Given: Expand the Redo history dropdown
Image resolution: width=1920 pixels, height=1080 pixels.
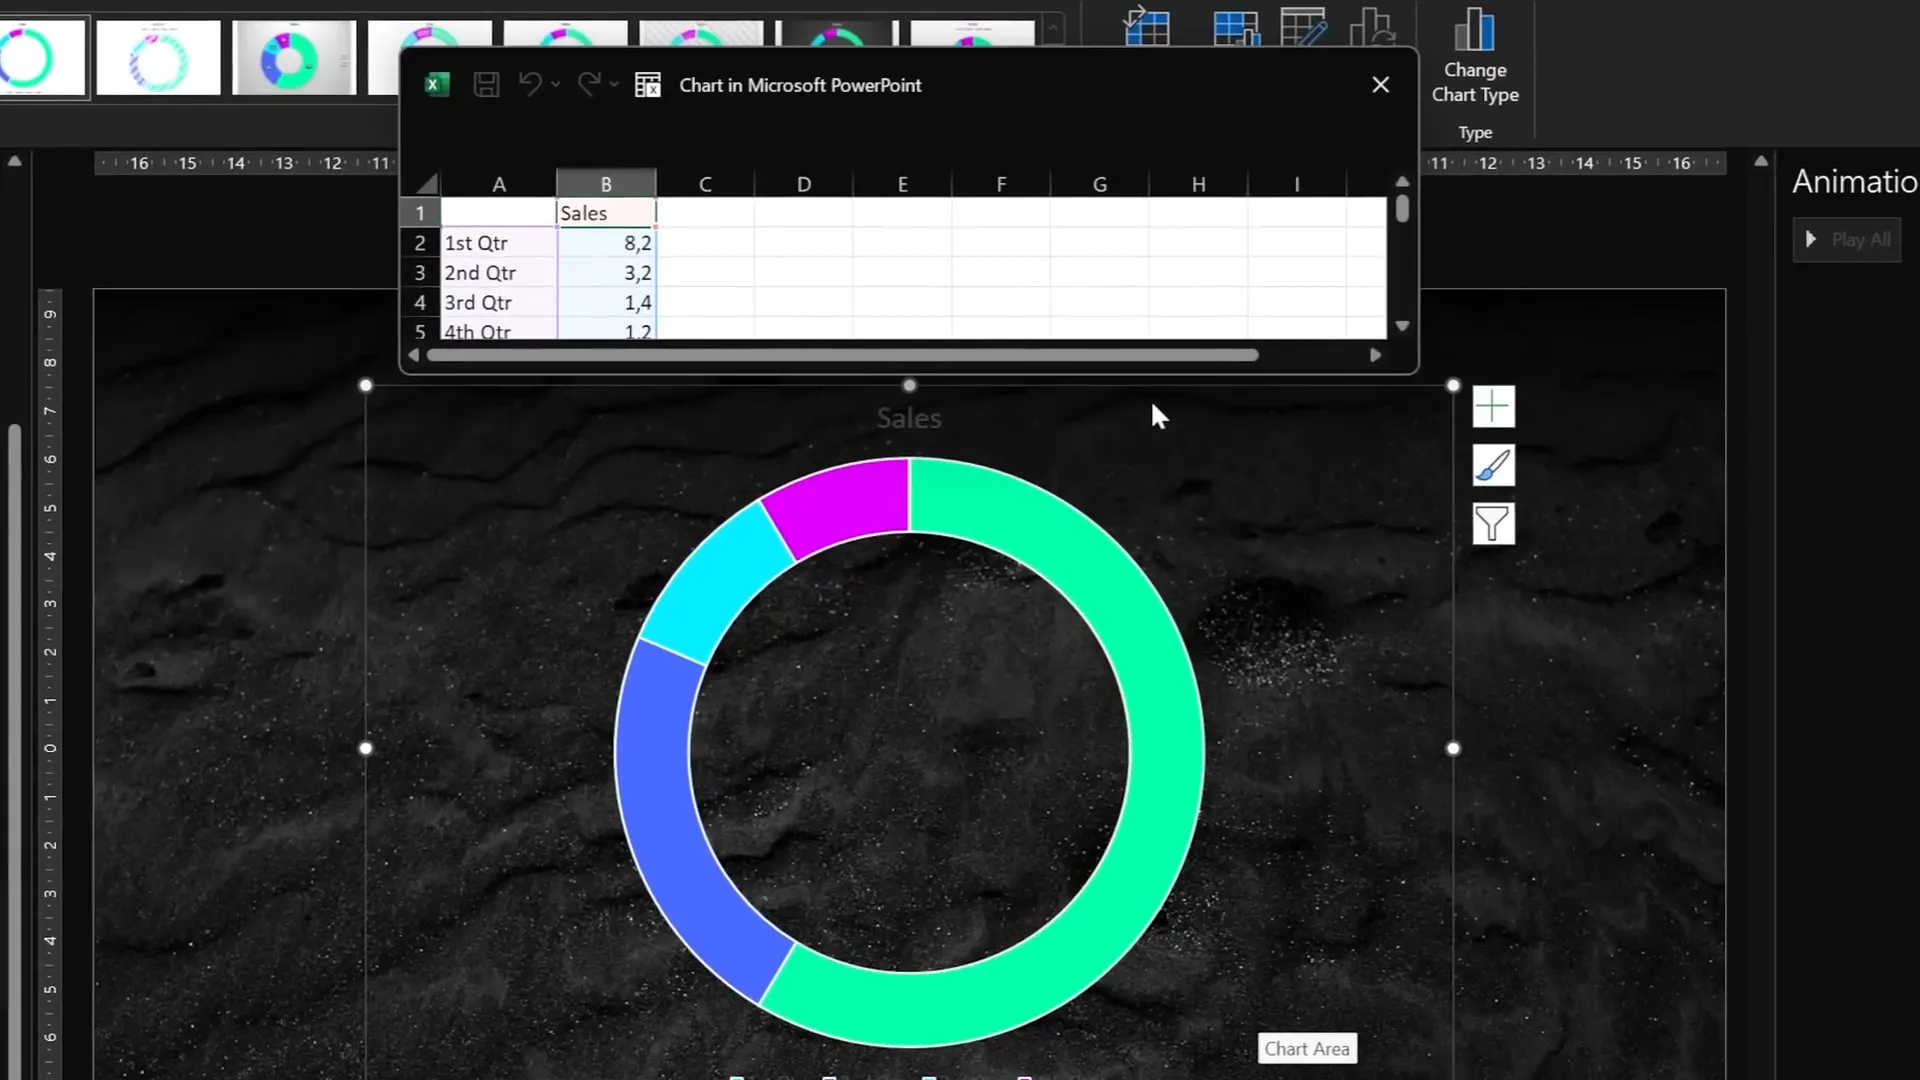Looking at the screenshot, I should tap(614, 85).
